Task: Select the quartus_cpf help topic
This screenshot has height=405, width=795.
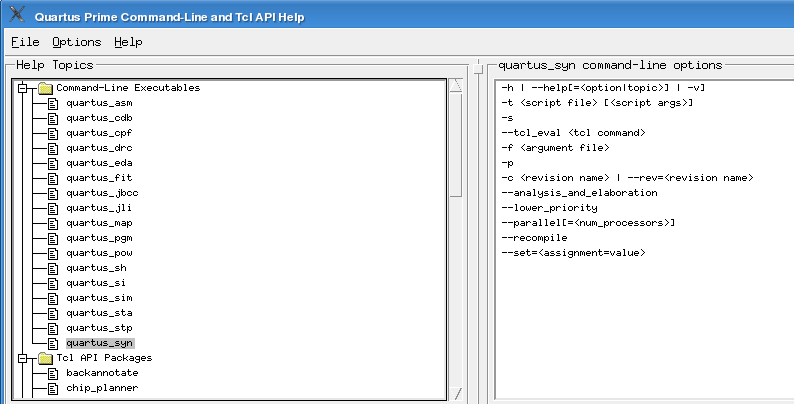Action: 99,133
